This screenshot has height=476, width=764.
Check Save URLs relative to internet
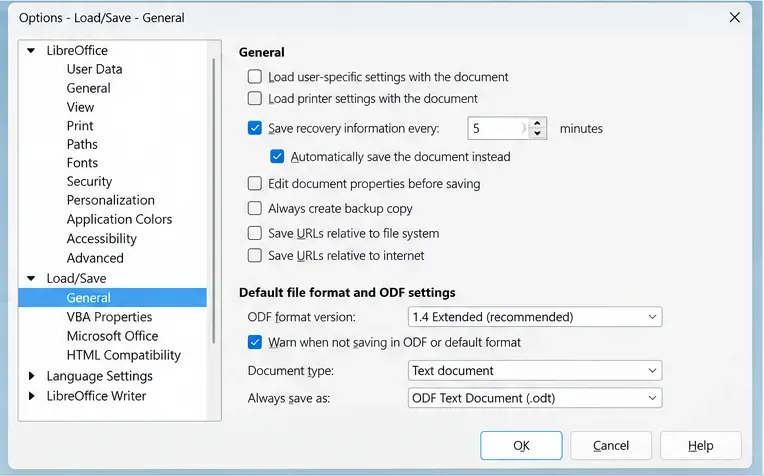click(x=254, y=256)
